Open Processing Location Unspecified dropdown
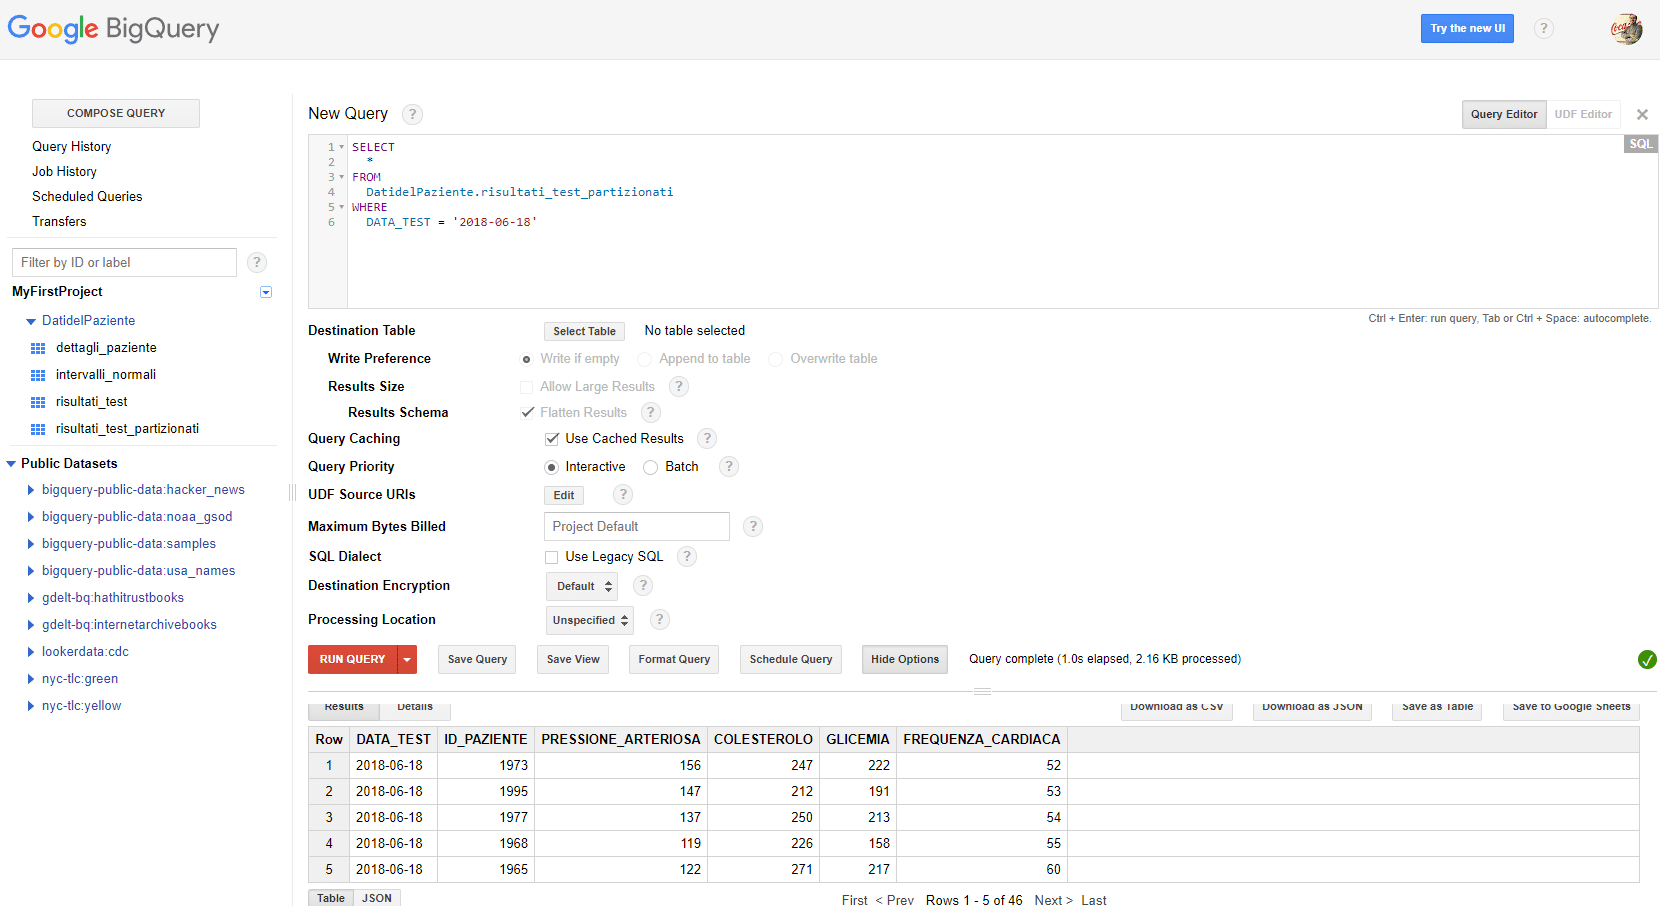This screenshot has height=906, width=1660. point(590,620)
